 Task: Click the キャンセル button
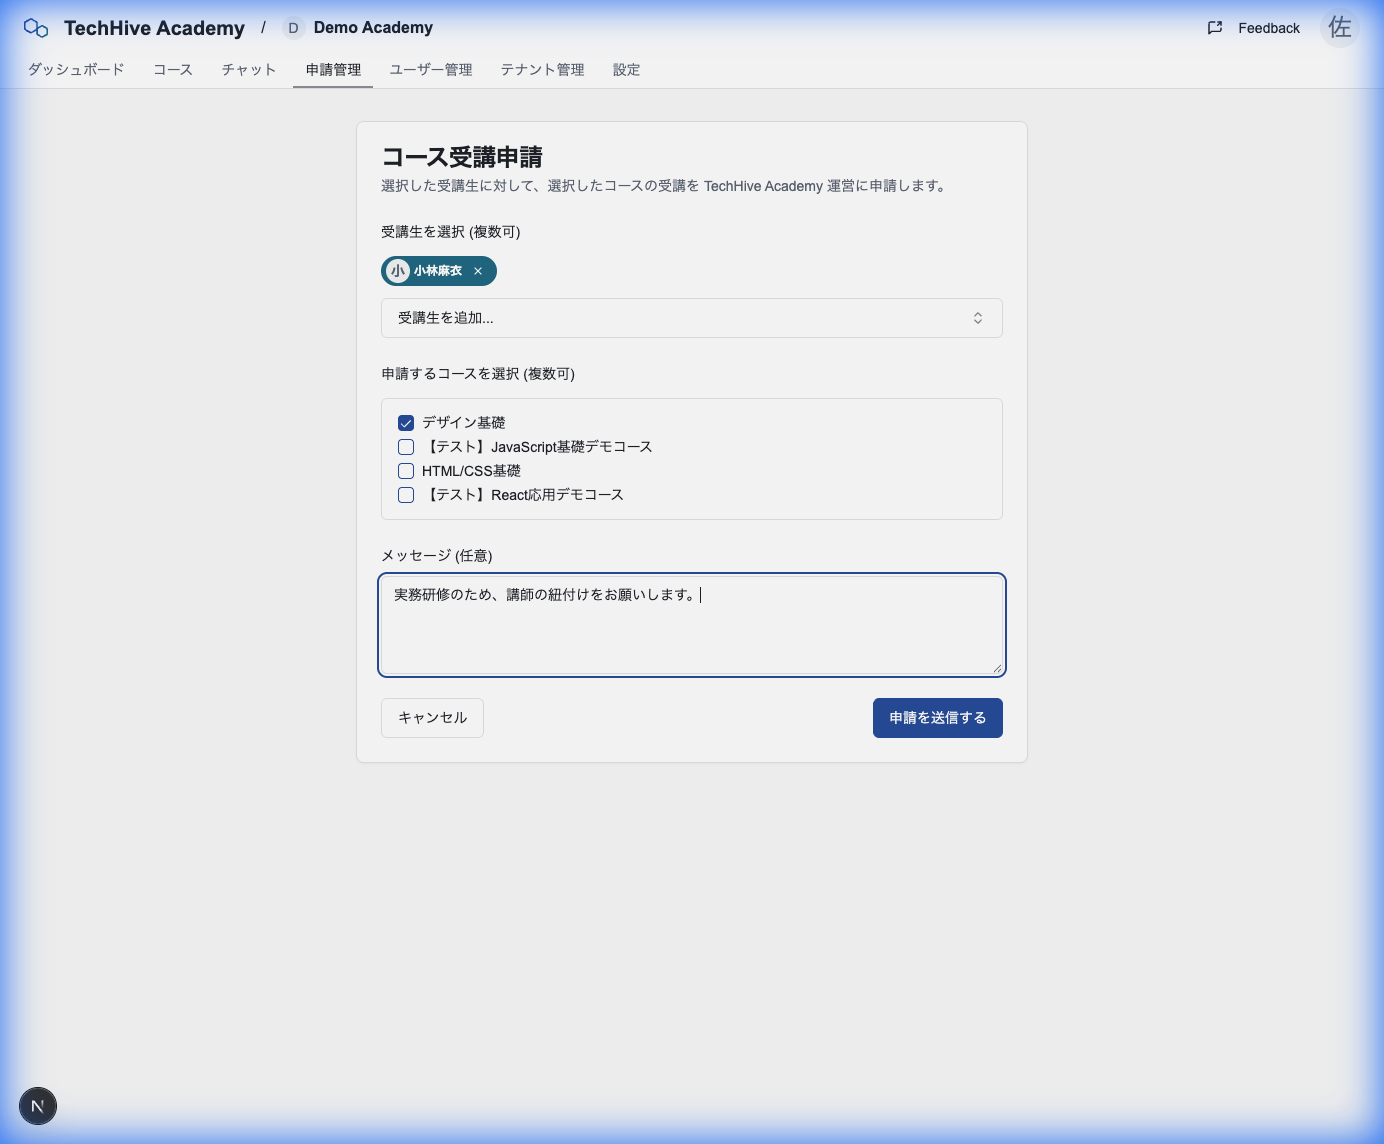[x=432, y=718]
